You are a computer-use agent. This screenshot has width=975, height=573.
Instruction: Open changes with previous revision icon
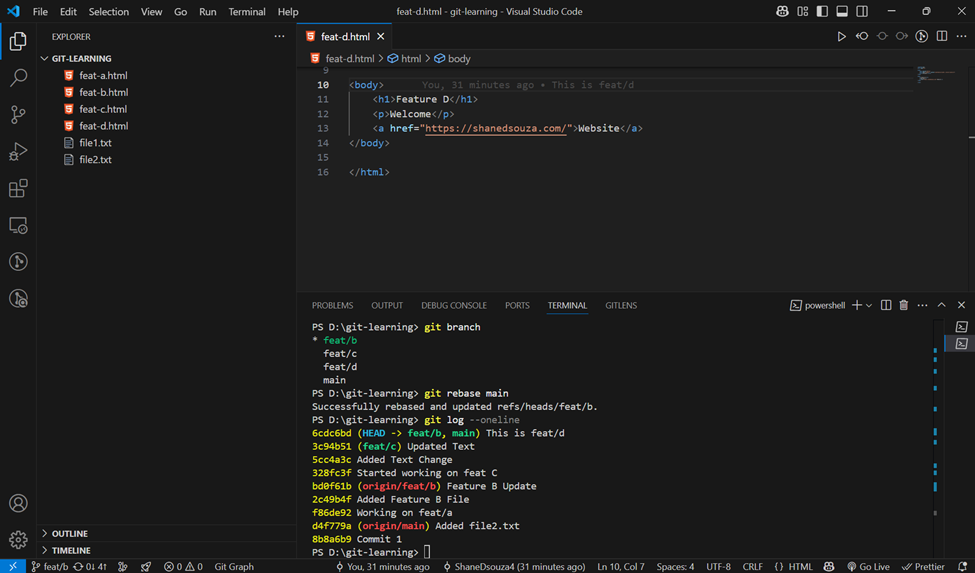click(862, 37)
